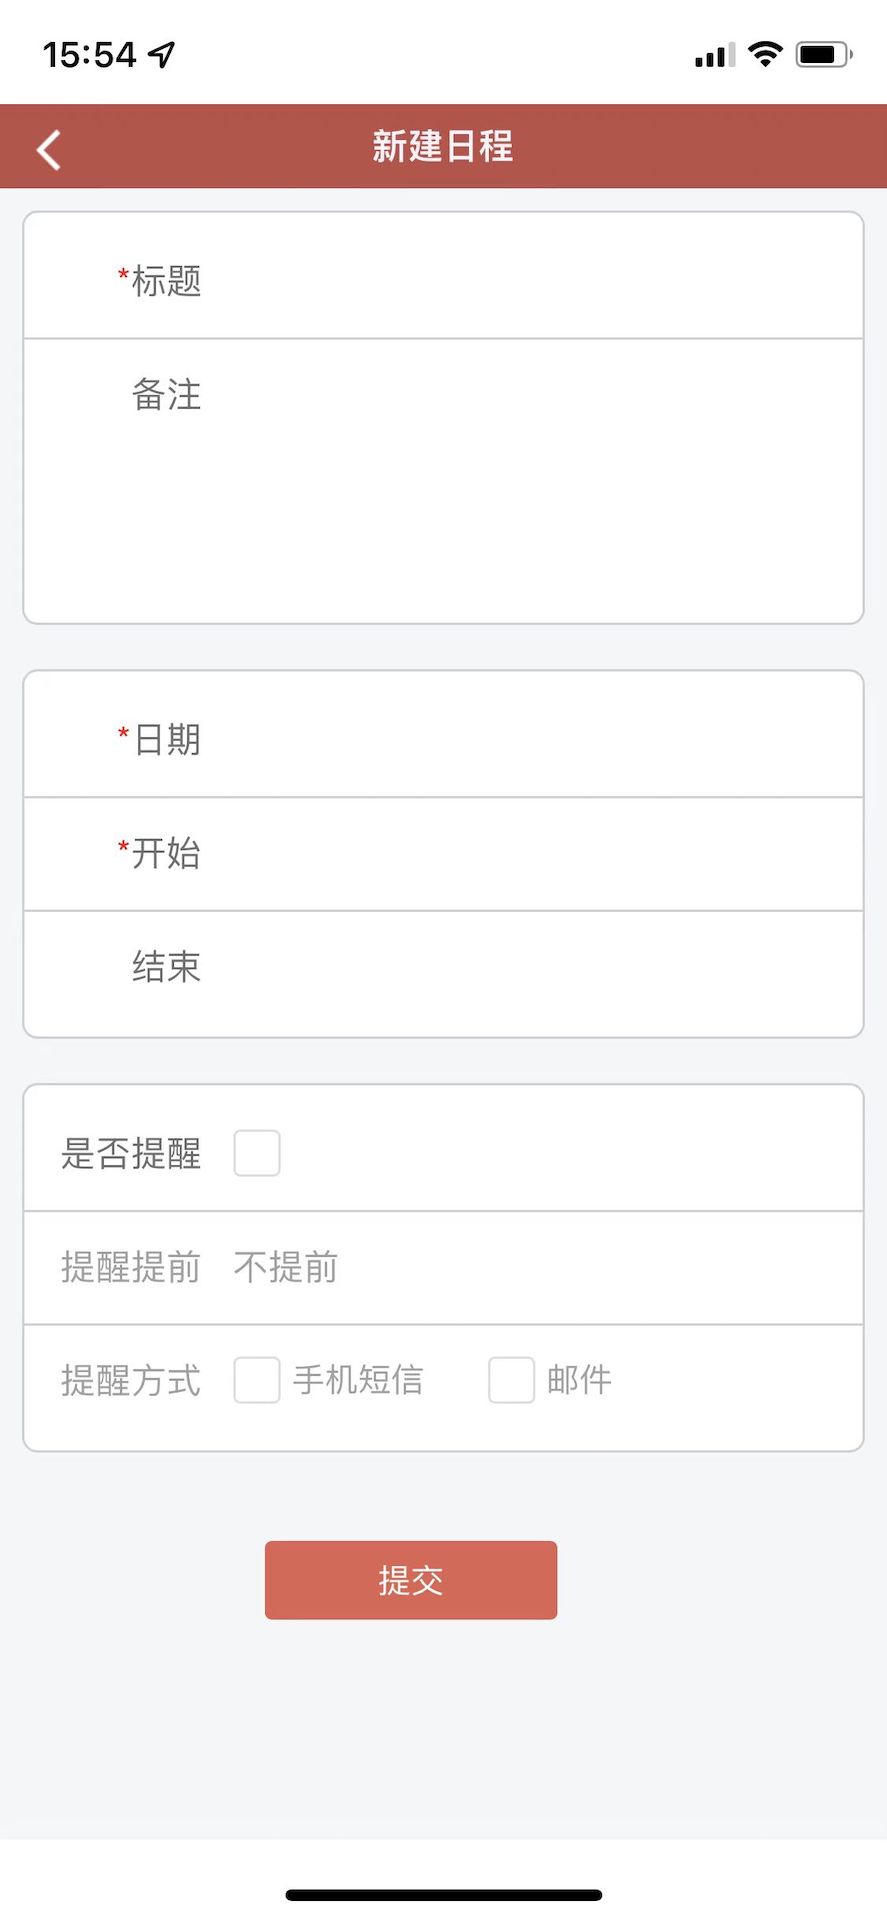Tap the 手机短信 label text
887x1920 pixels.
point(358,1380)
